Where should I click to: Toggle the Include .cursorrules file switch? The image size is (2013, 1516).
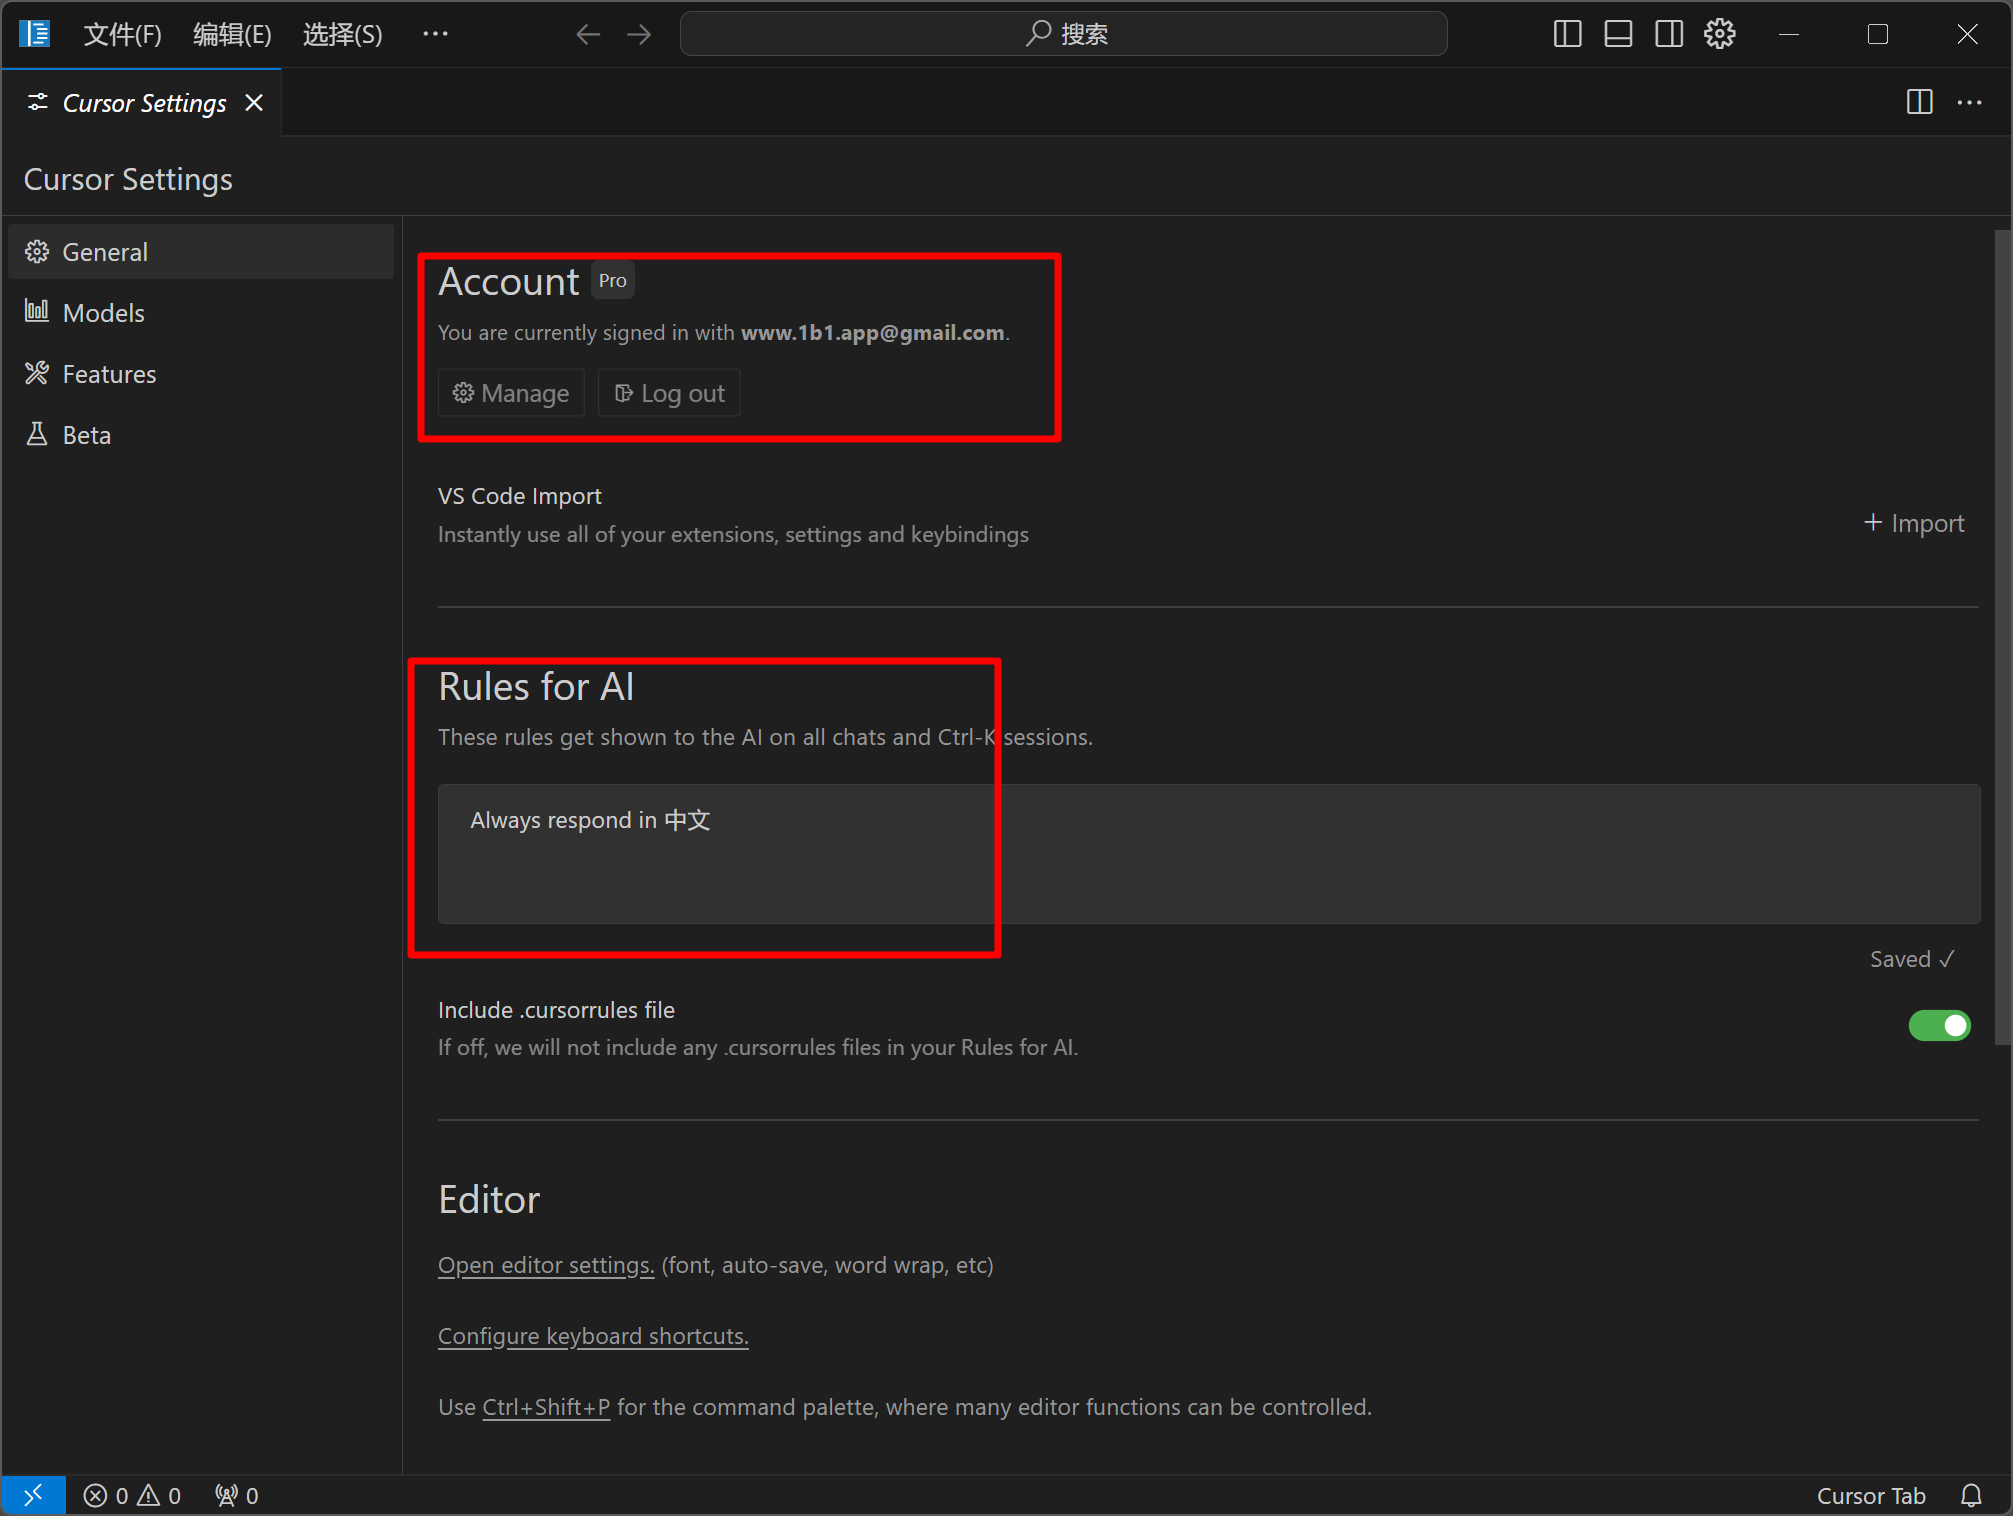click(1939, 1025)
